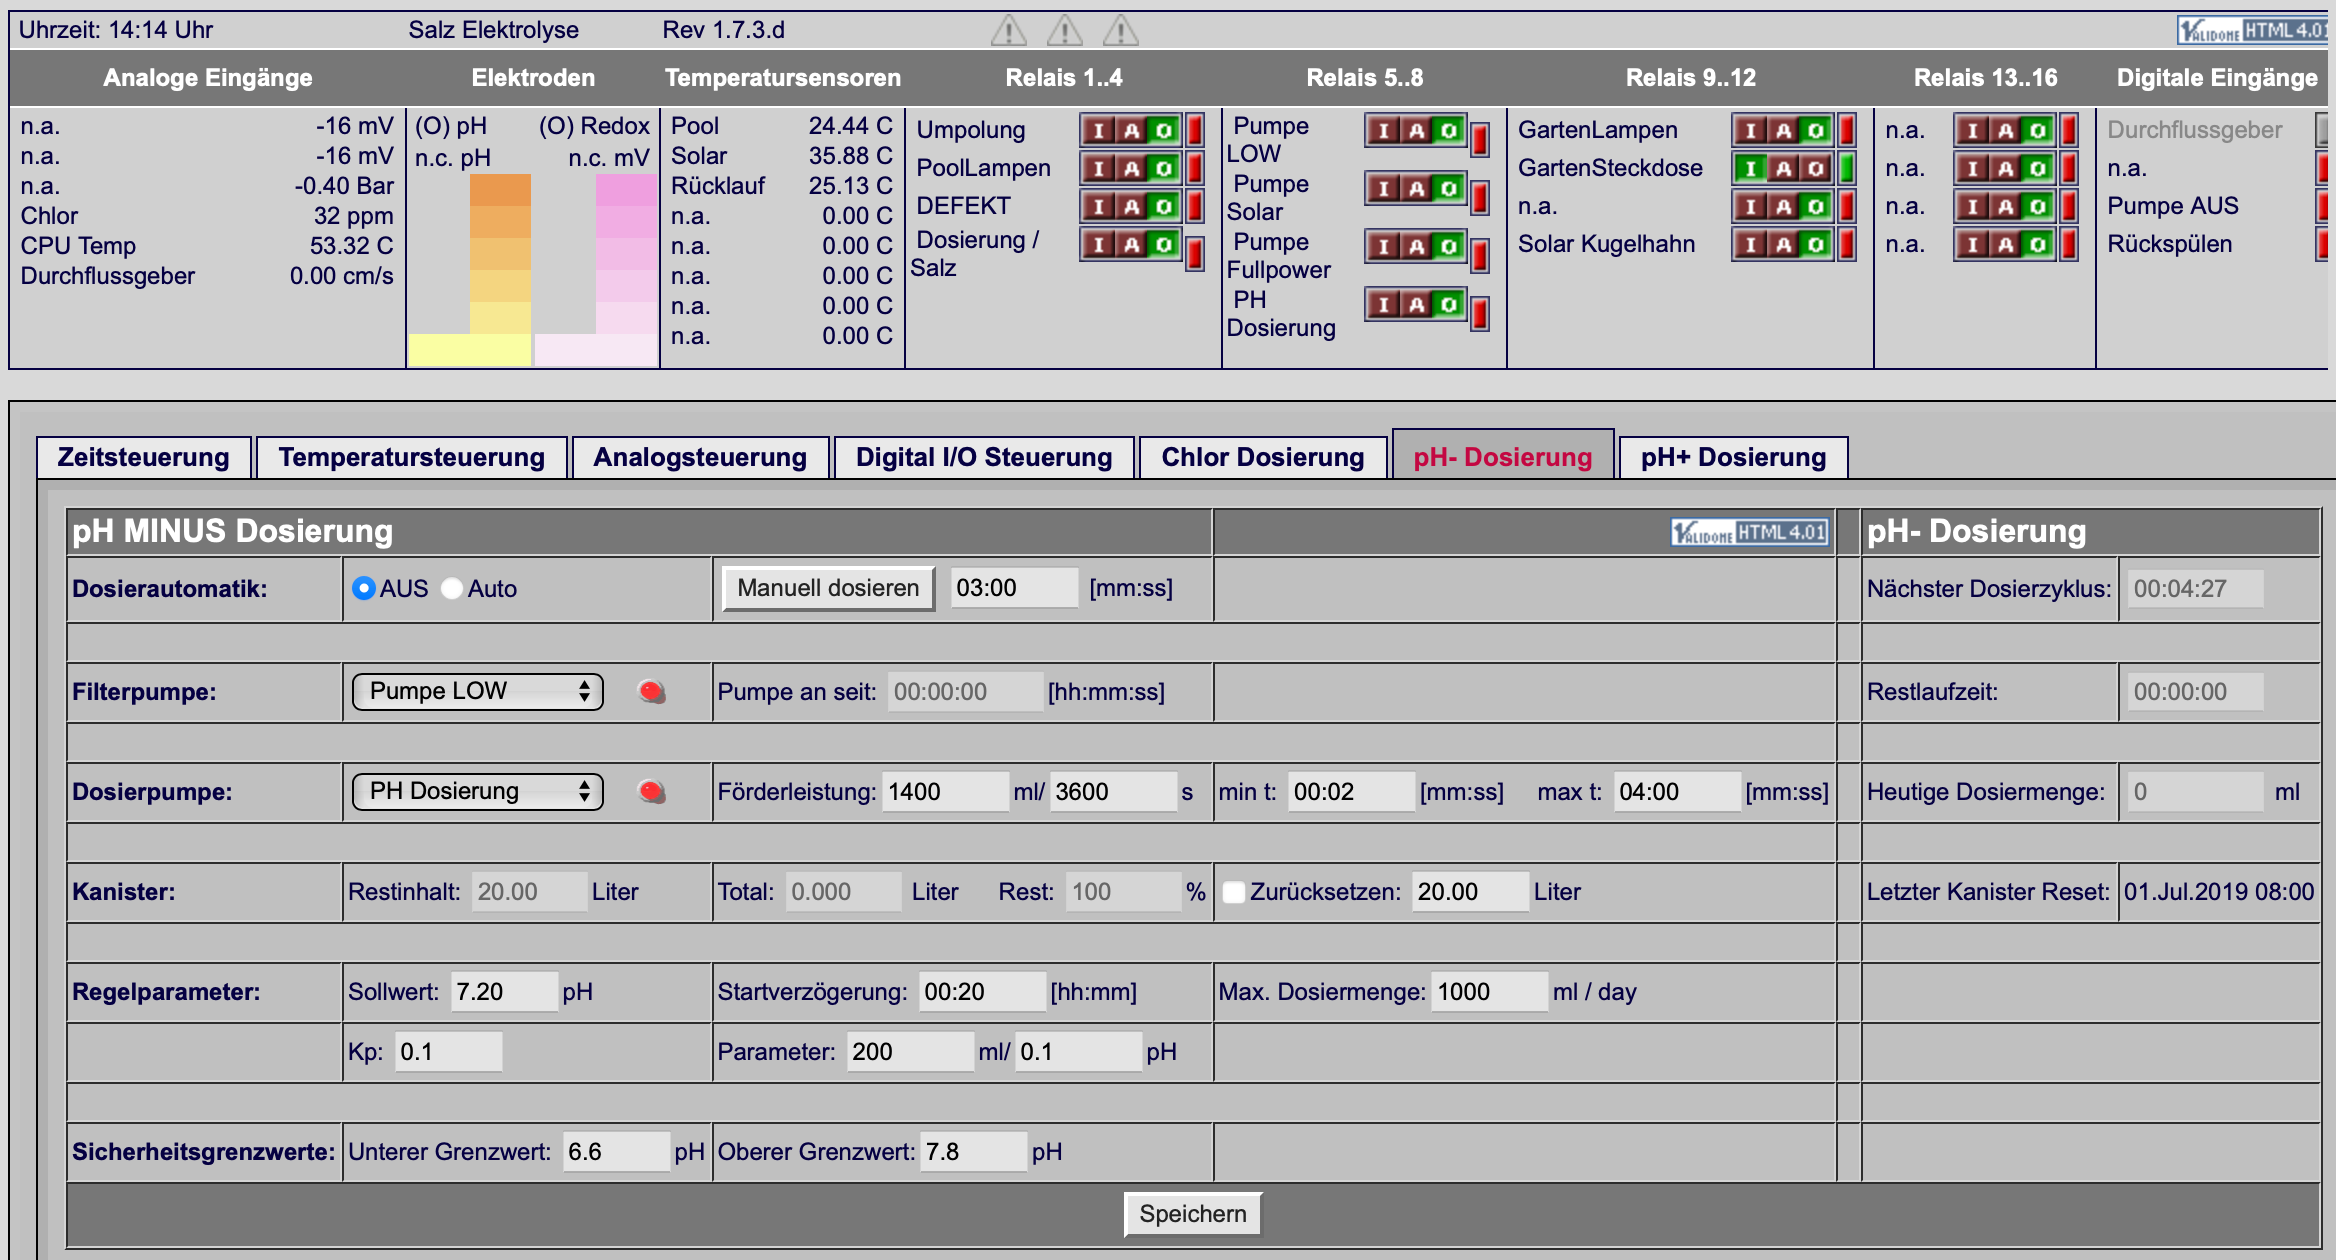Click the red status LED next to Dosierpumpe

coord(652,791)
